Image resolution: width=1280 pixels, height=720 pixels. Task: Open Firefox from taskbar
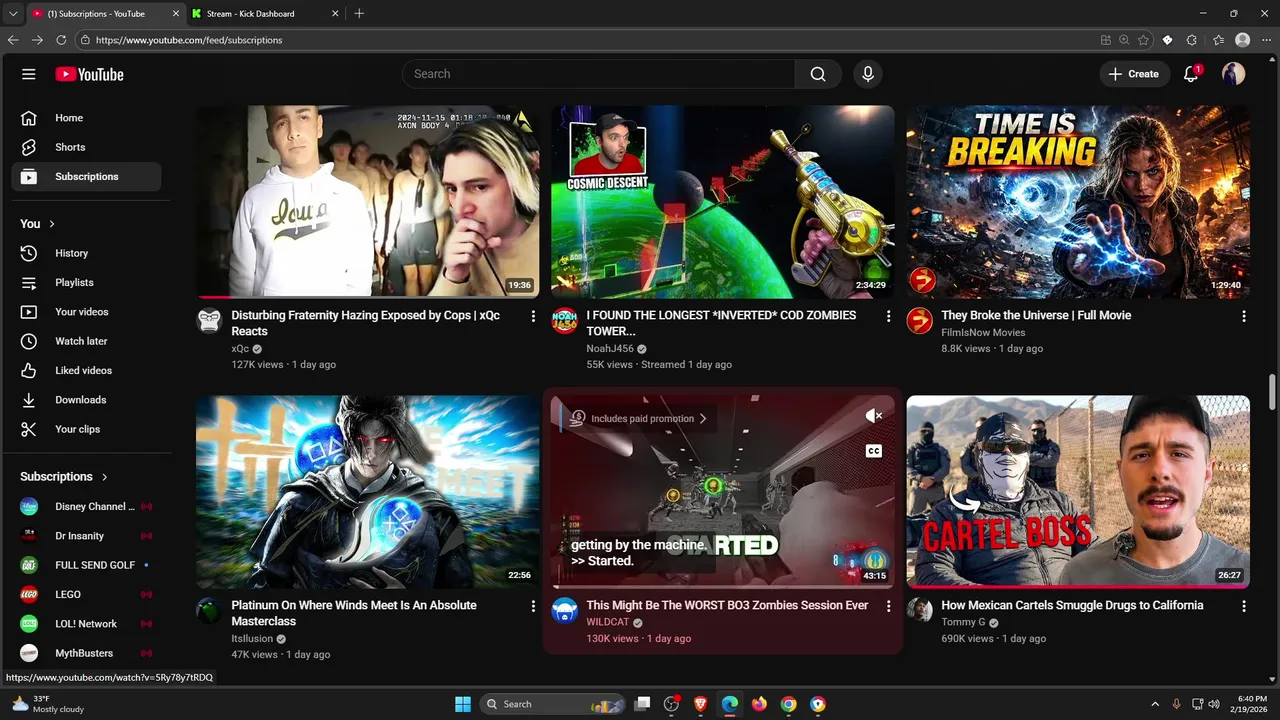click(x=759, y=704)
